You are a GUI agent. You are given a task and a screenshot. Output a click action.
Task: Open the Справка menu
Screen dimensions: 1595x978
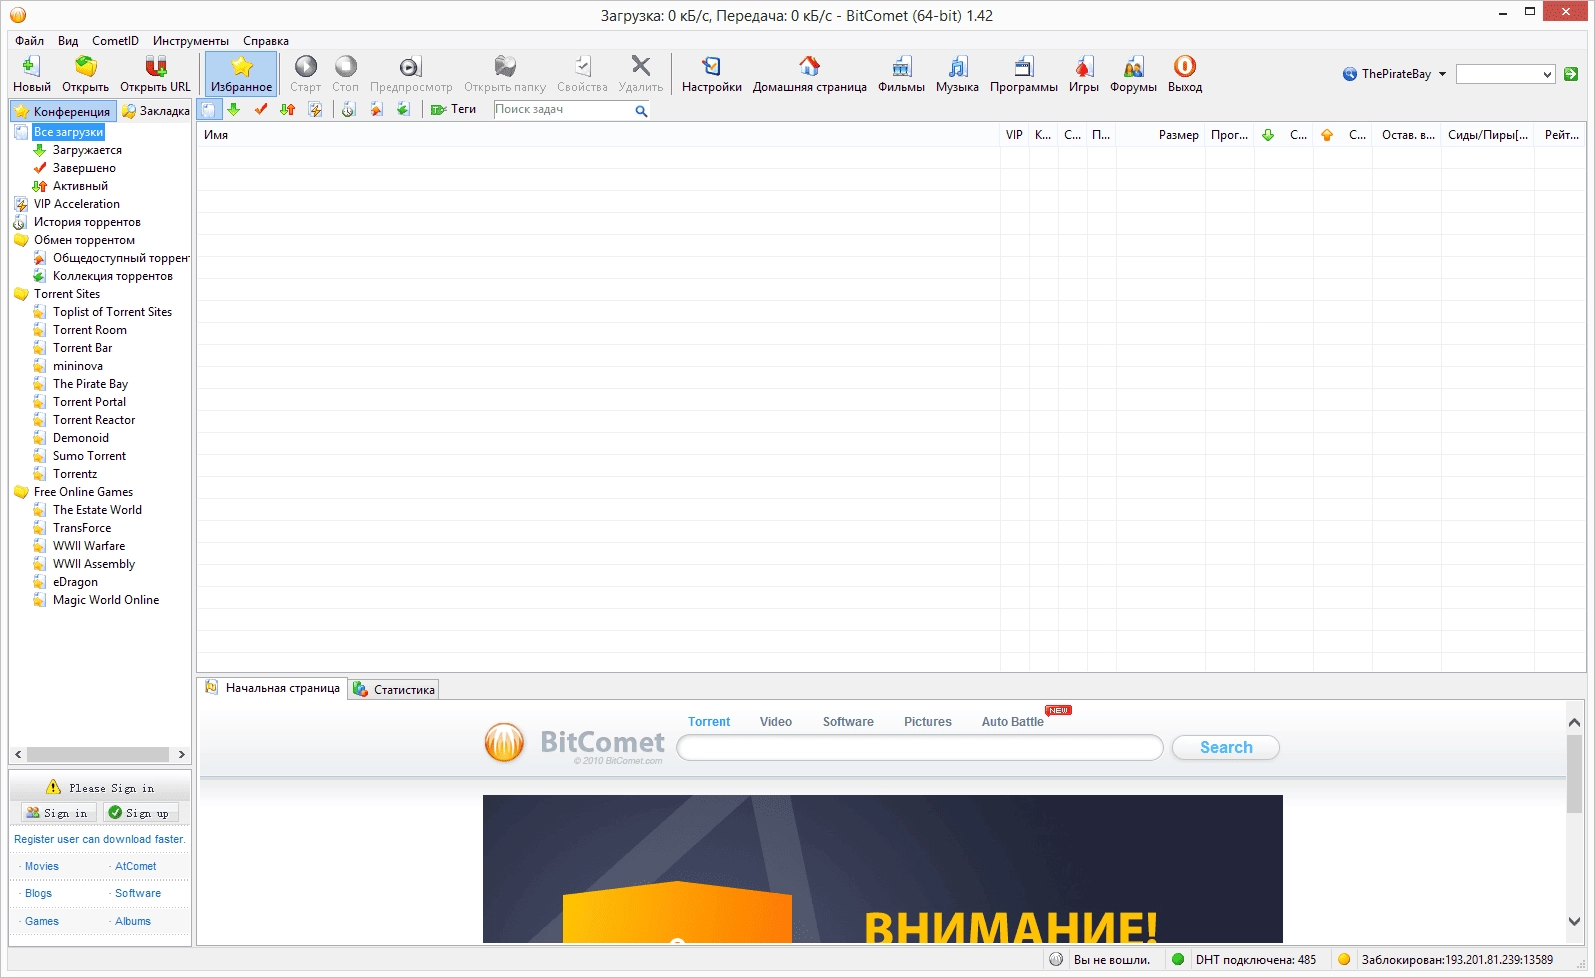[266, 41]
